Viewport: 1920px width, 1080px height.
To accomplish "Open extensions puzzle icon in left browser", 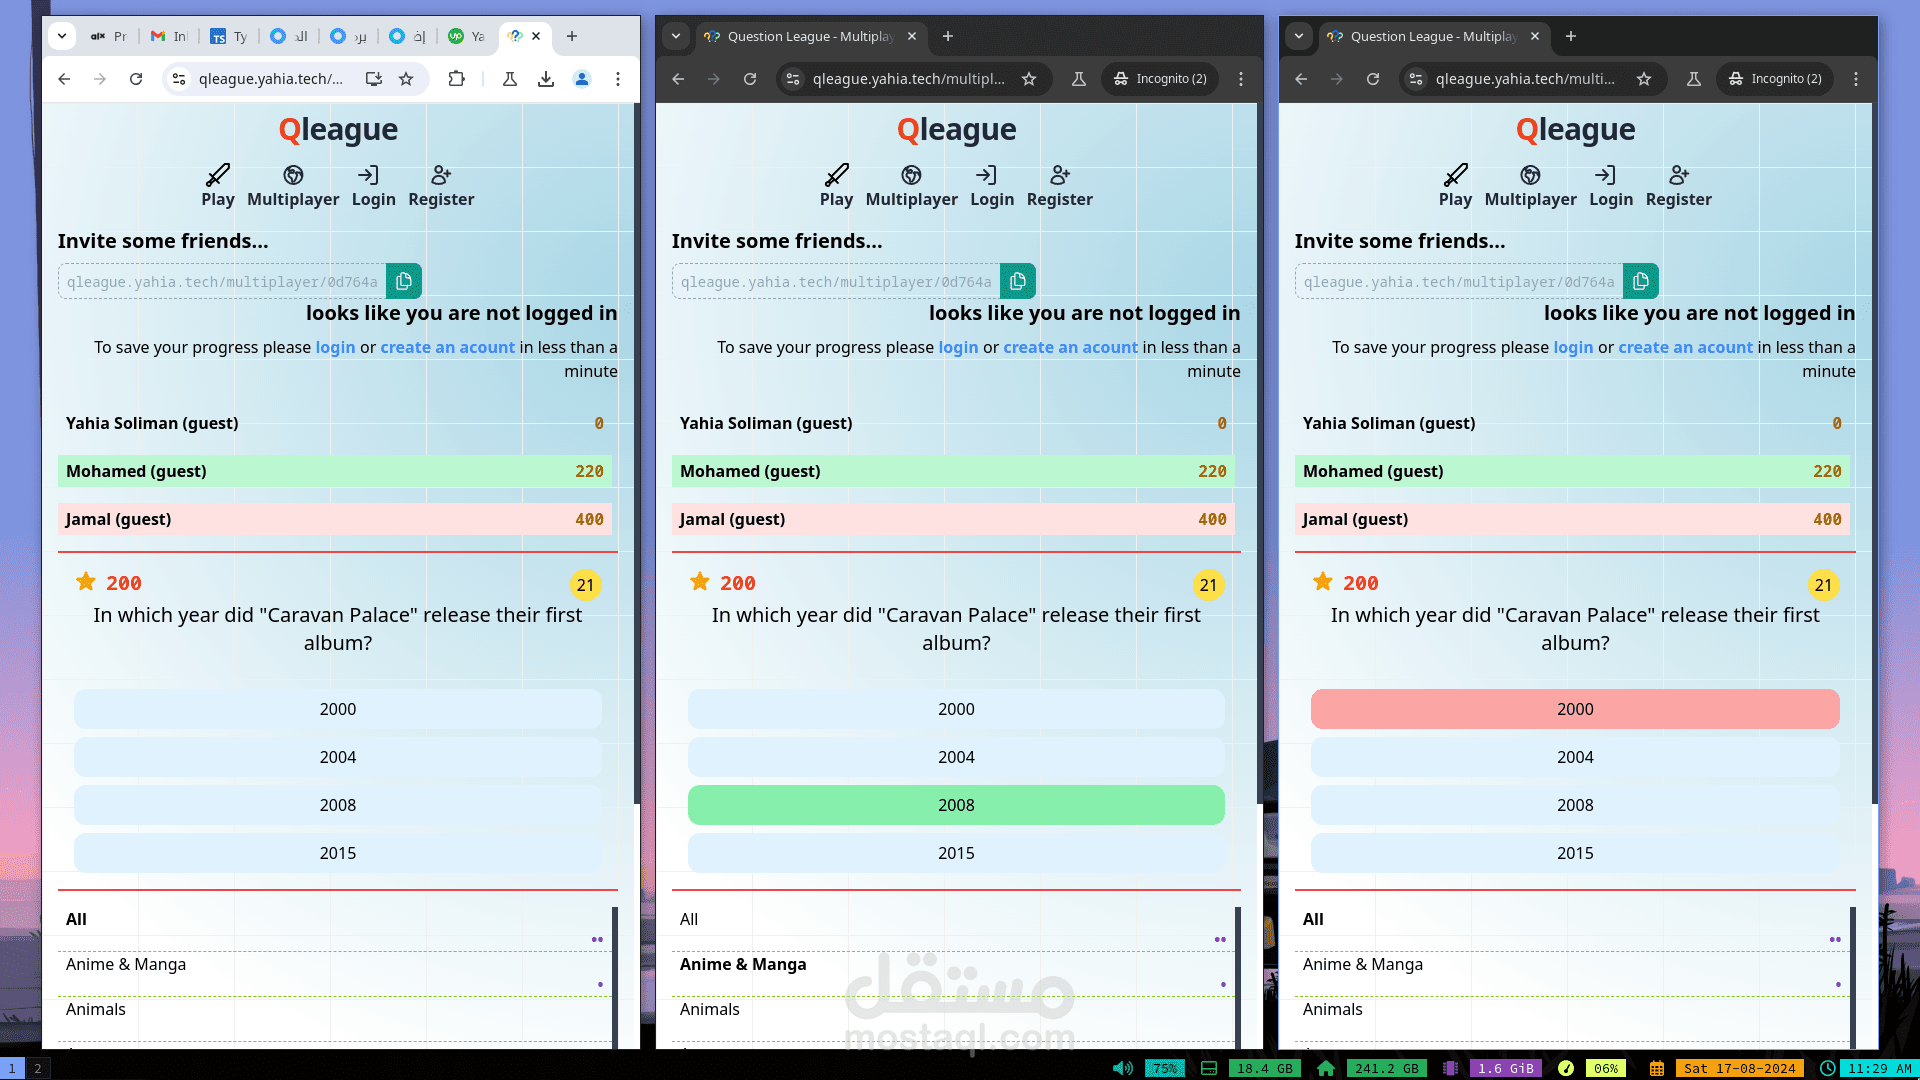I will coord(456,79).
